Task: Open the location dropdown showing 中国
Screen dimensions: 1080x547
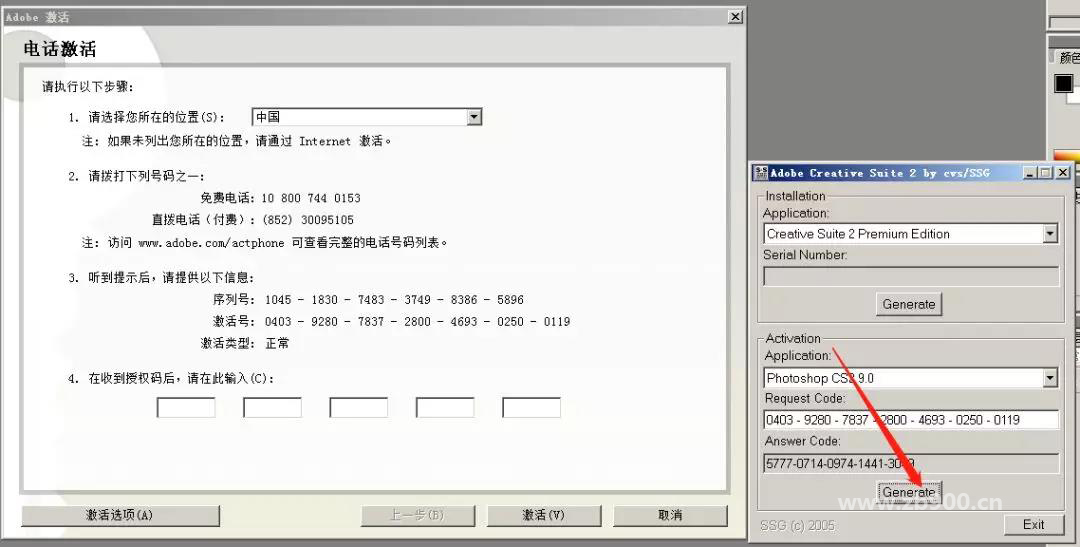Action: click(x=366, y=117)
